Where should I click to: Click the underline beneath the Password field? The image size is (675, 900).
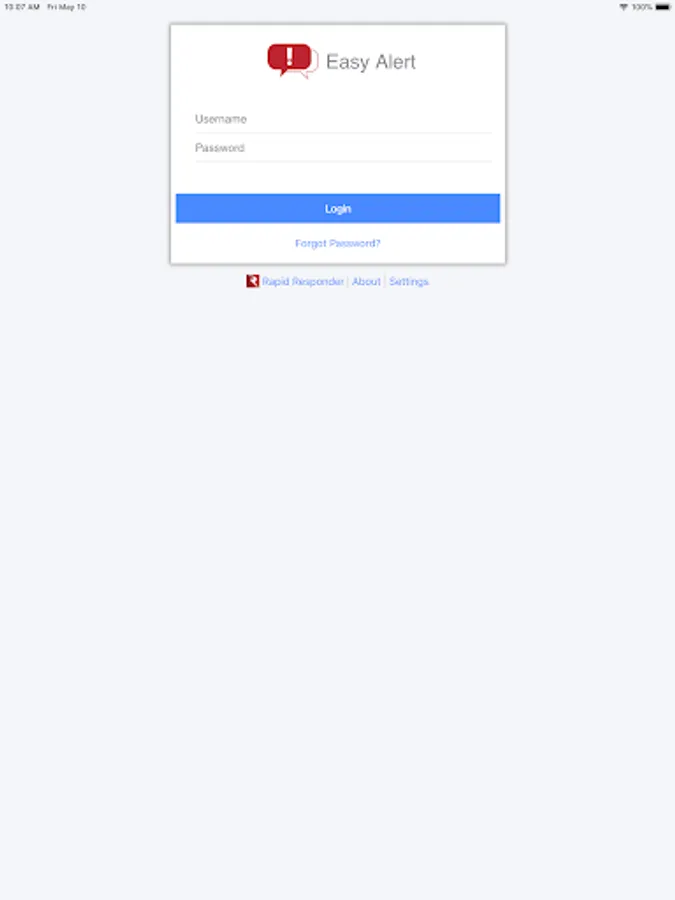pos(343,161)
